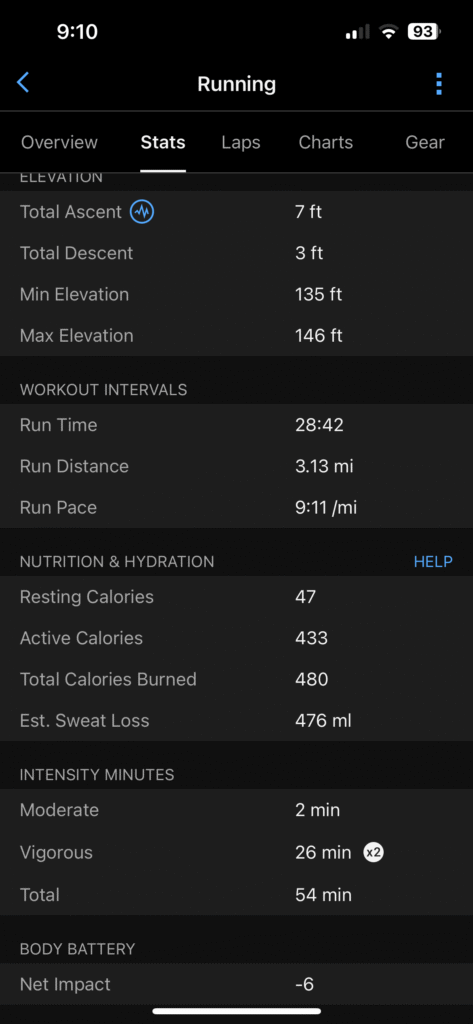Tap the Running title in header

point(236,84)
